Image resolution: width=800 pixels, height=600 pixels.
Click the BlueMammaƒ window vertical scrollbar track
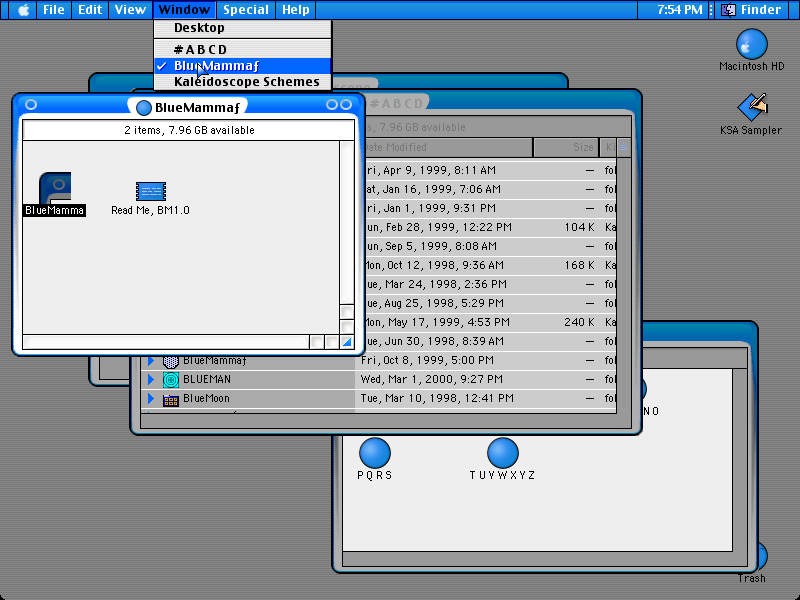347,222
